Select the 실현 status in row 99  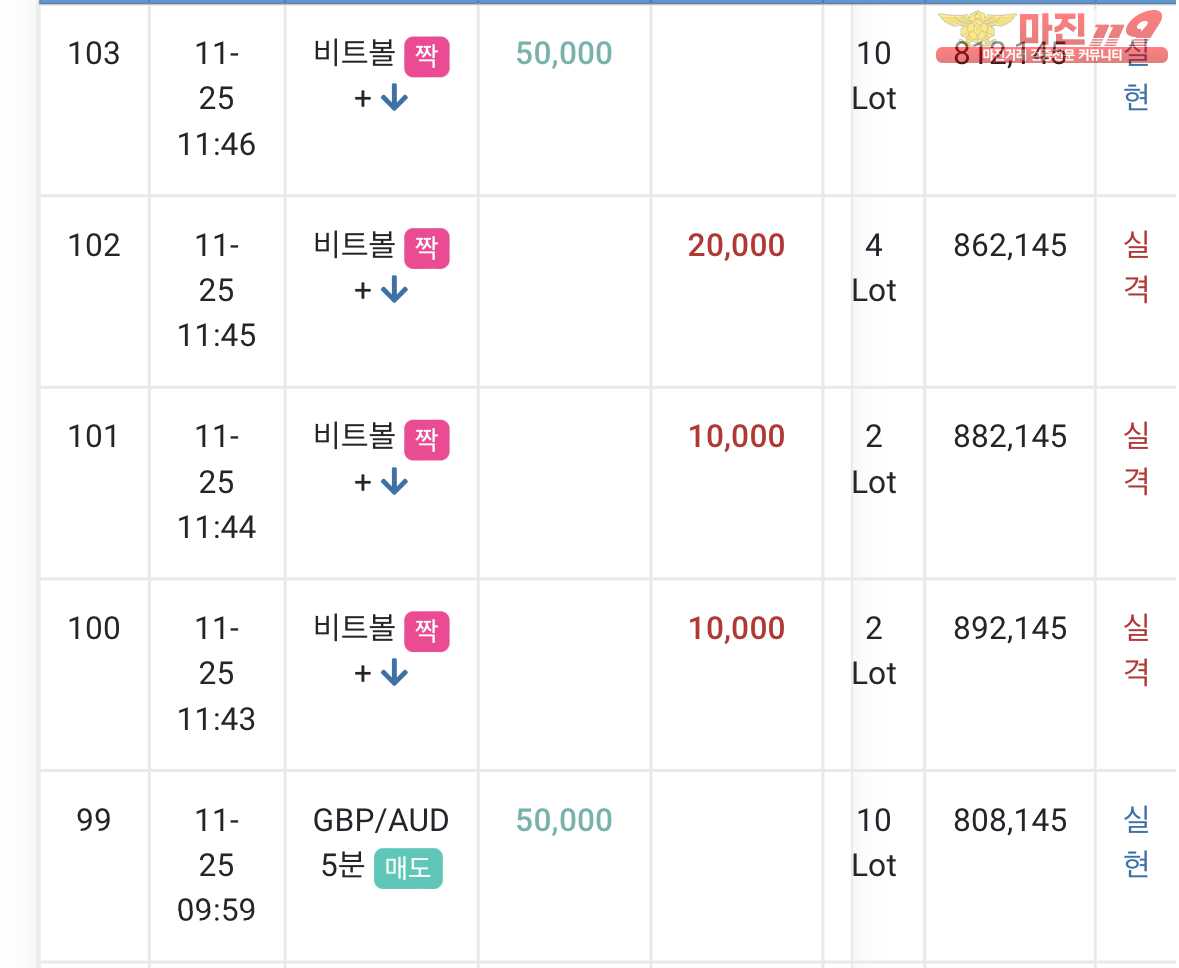[x=1135, y=842]
